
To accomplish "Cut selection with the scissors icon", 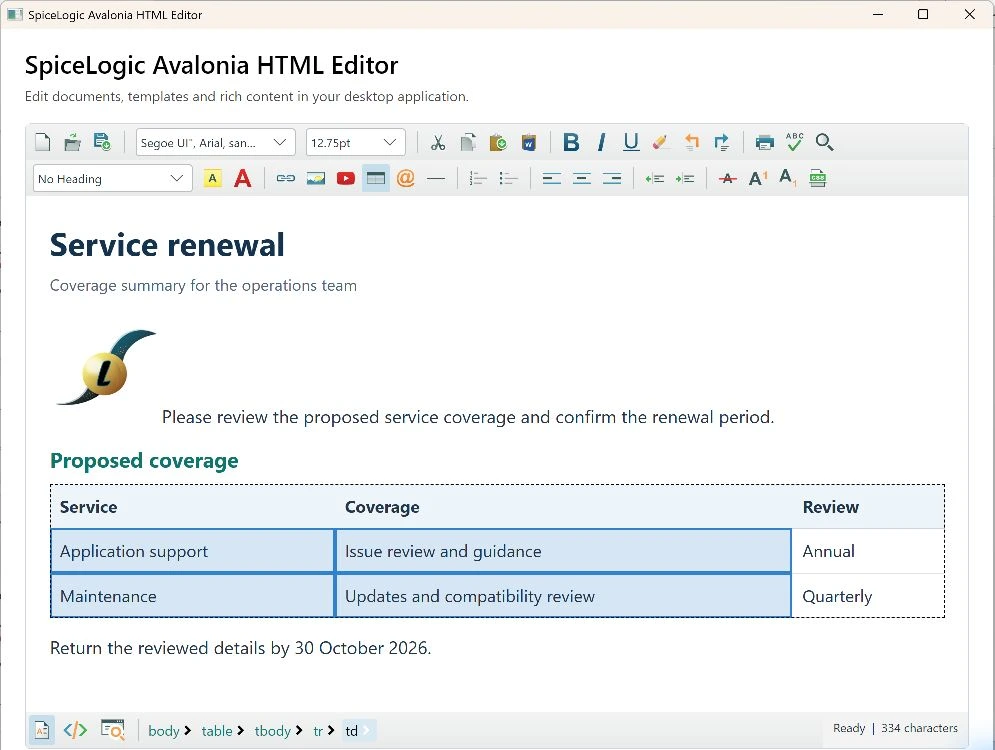I will click(x=438, y=142).
